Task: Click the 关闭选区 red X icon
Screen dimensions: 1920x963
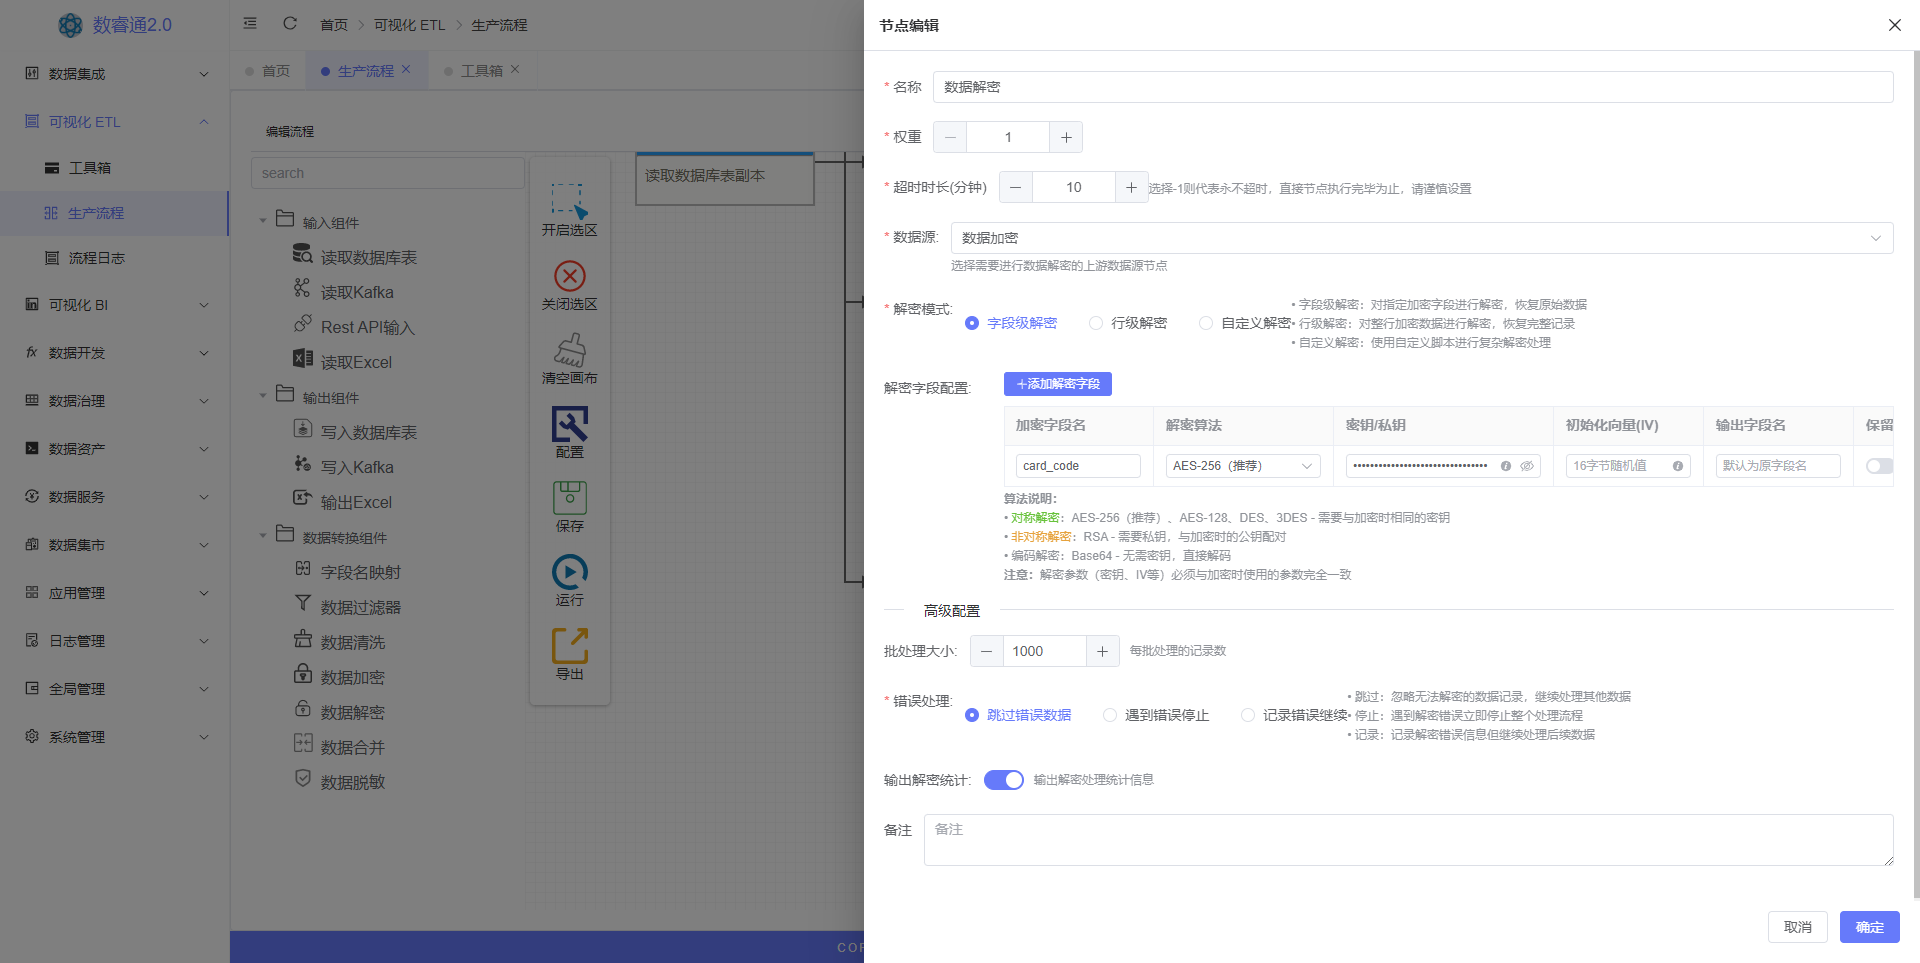Action: [569, 275]
